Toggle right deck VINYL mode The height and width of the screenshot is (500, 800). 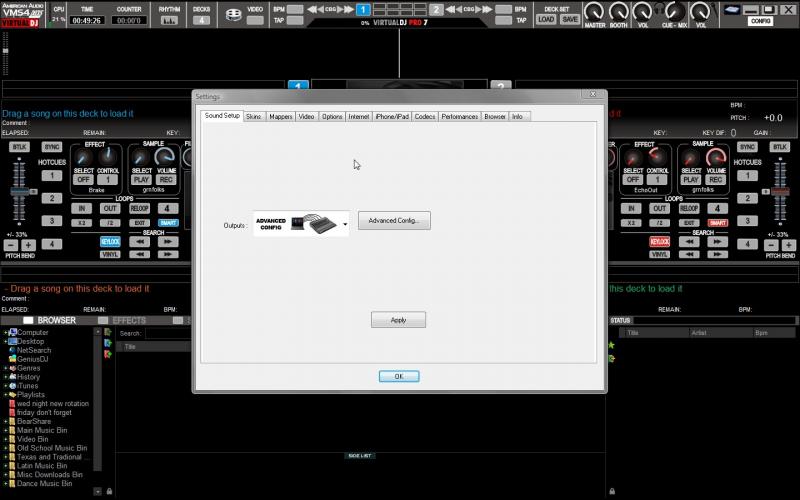click(x=659, y=254)
